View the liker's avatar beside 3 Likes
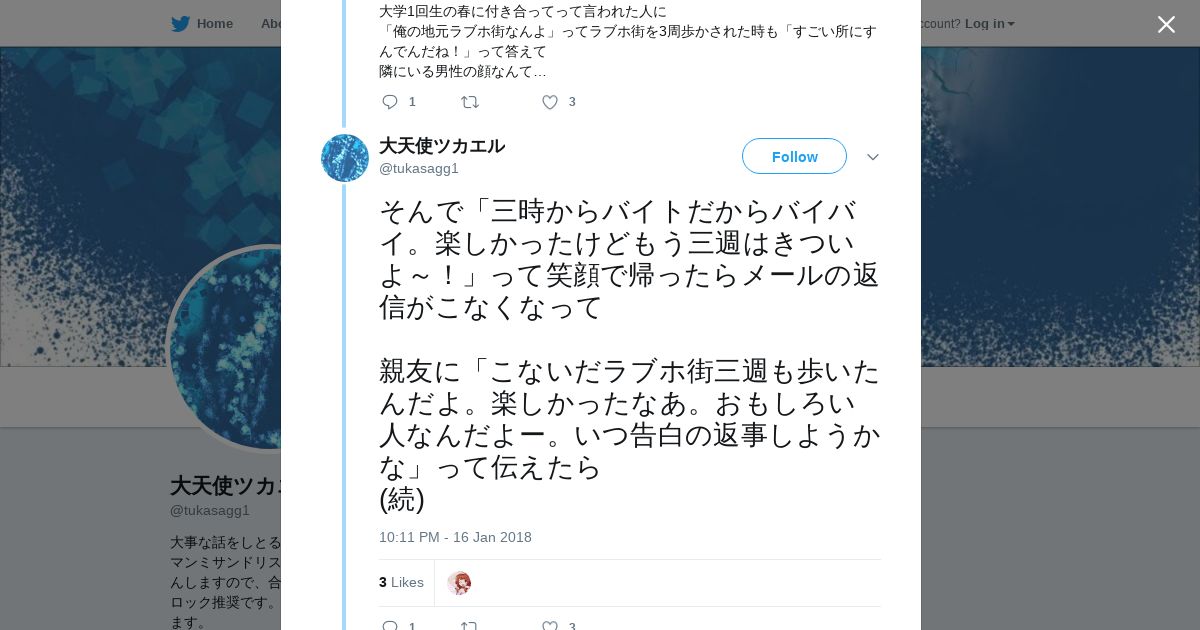Screen dimensions: 1200x630 pos(459,583)
